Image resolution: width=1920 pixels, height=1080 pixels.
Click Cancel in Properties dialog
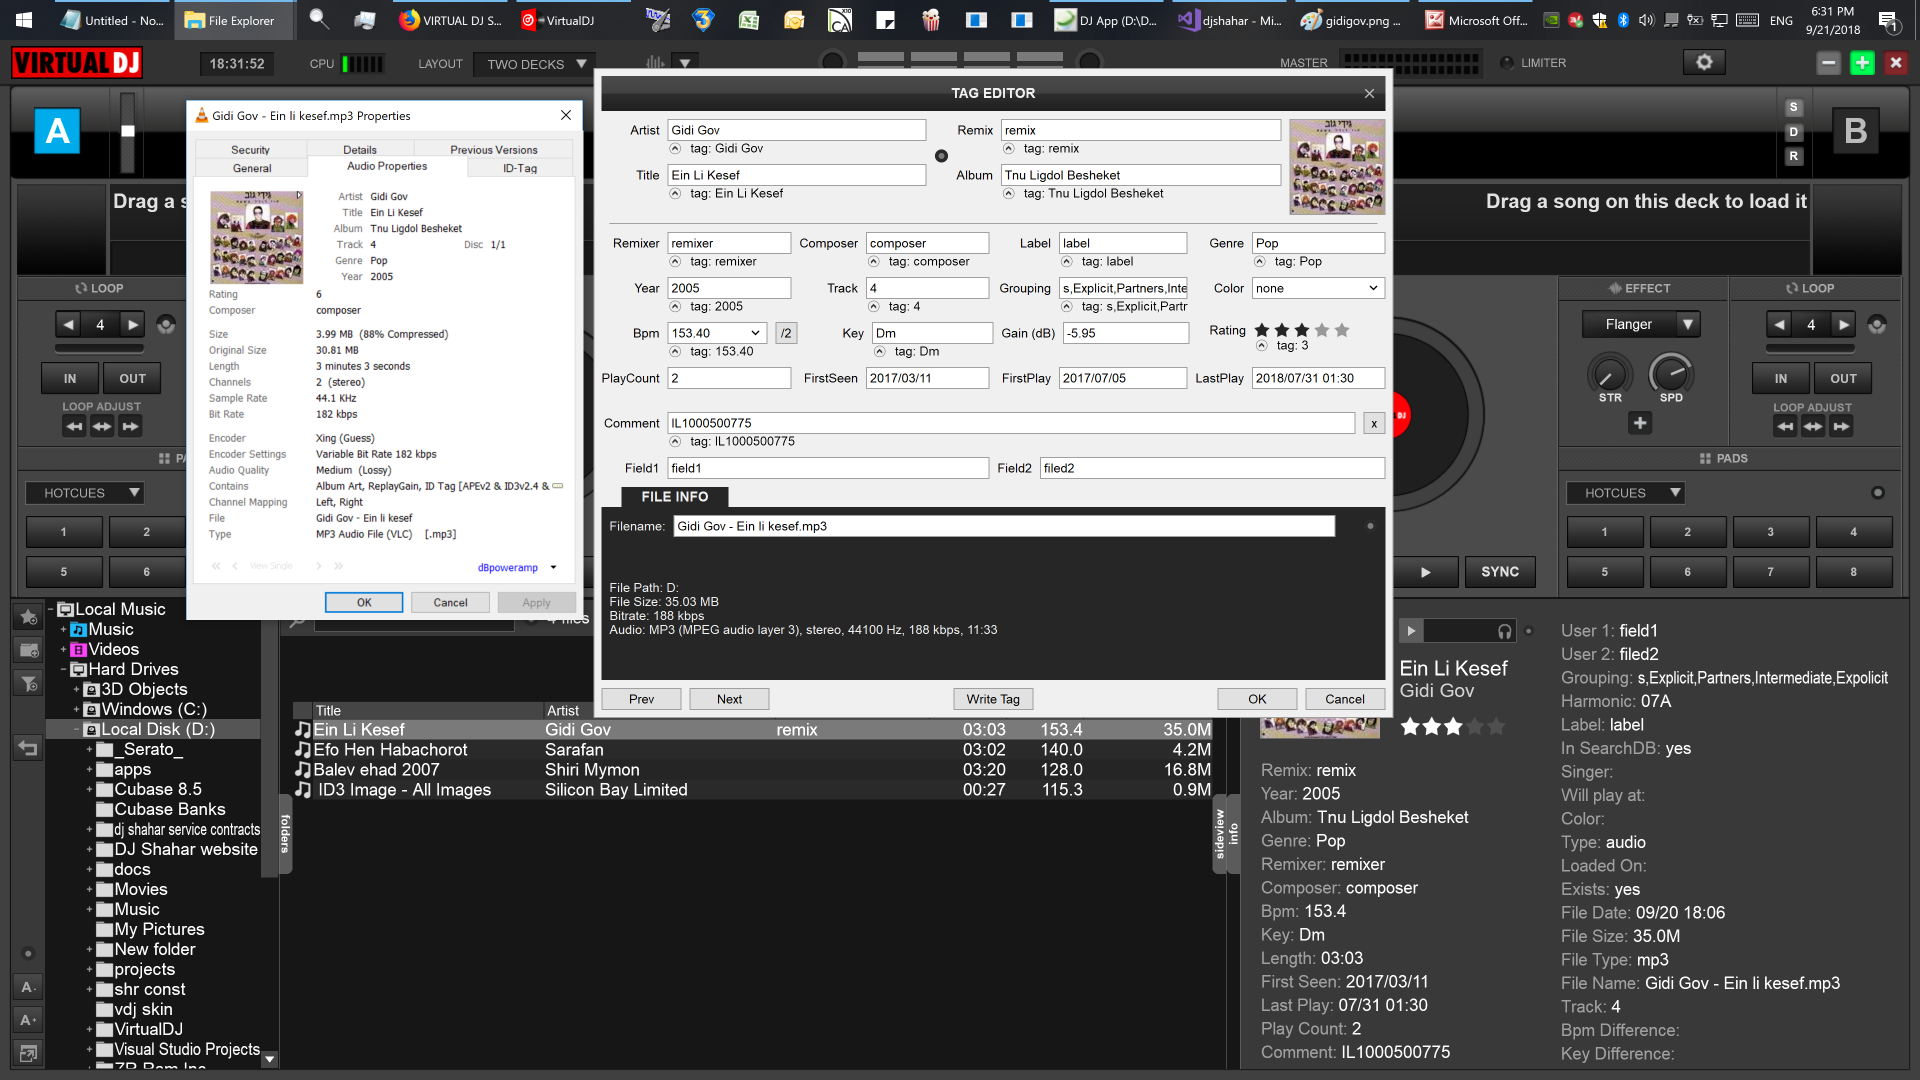coord(450,603)
